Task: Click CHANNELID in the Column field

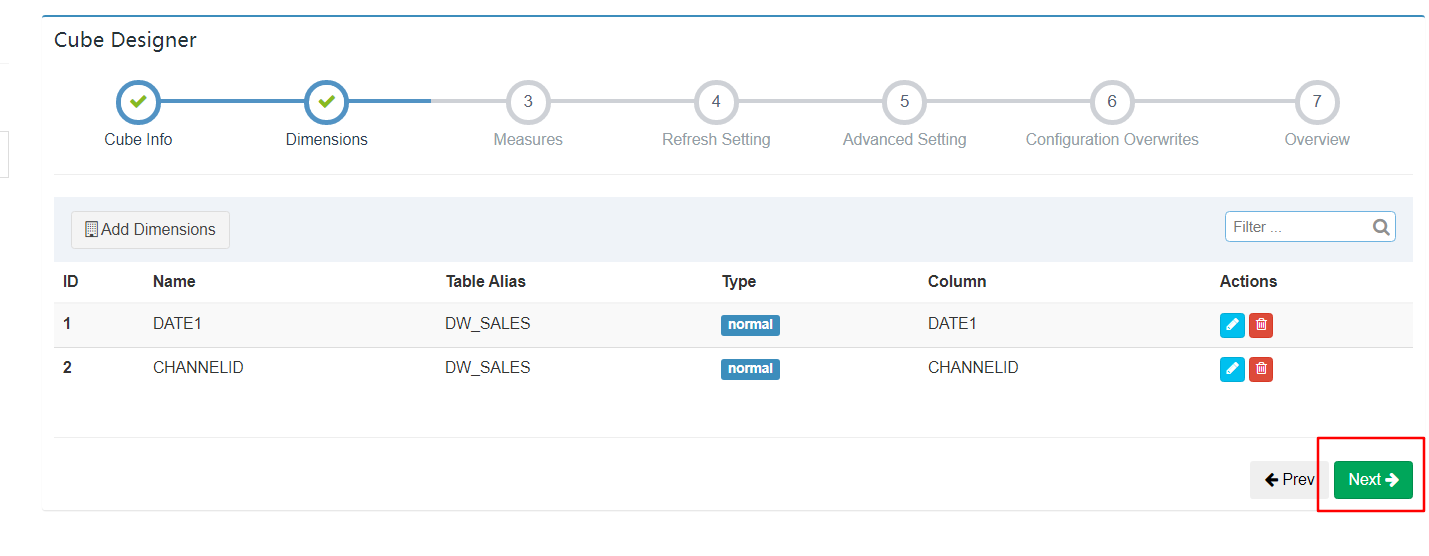Action: pos(973,368)
